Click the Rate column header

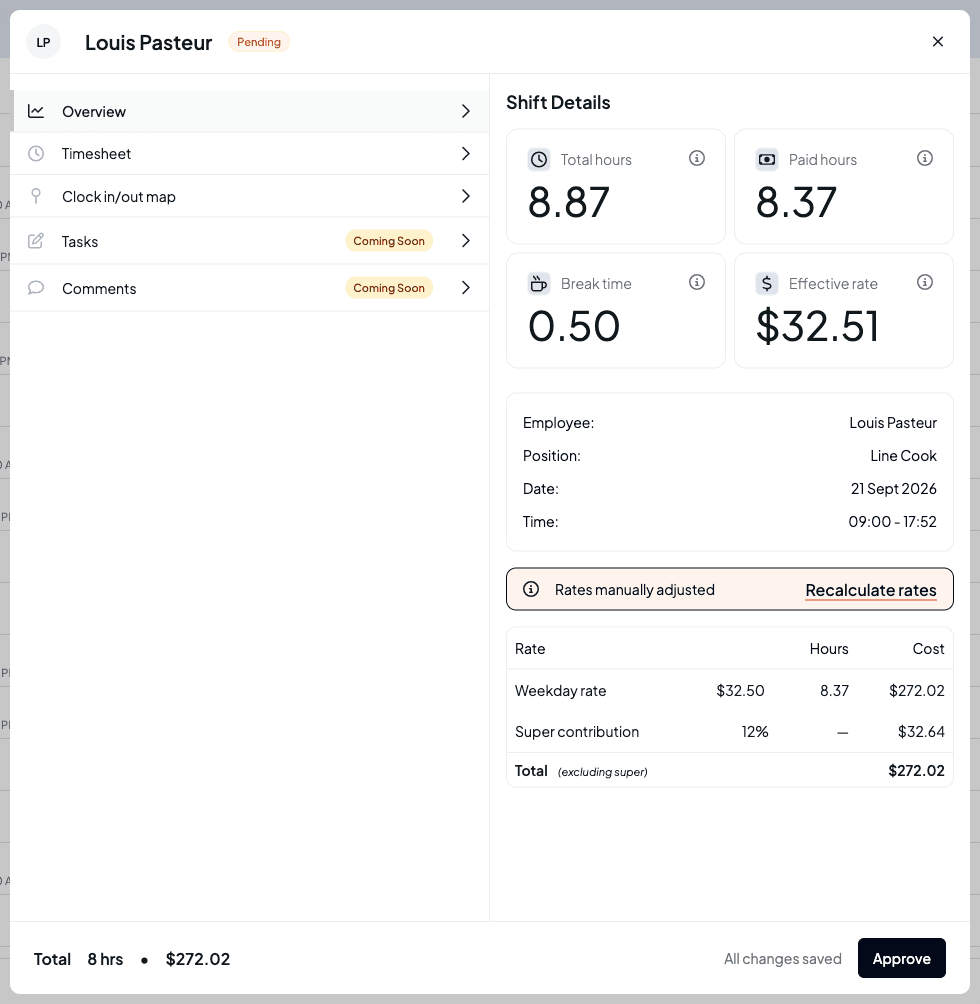pyautogui.click(x=530, y=649)
